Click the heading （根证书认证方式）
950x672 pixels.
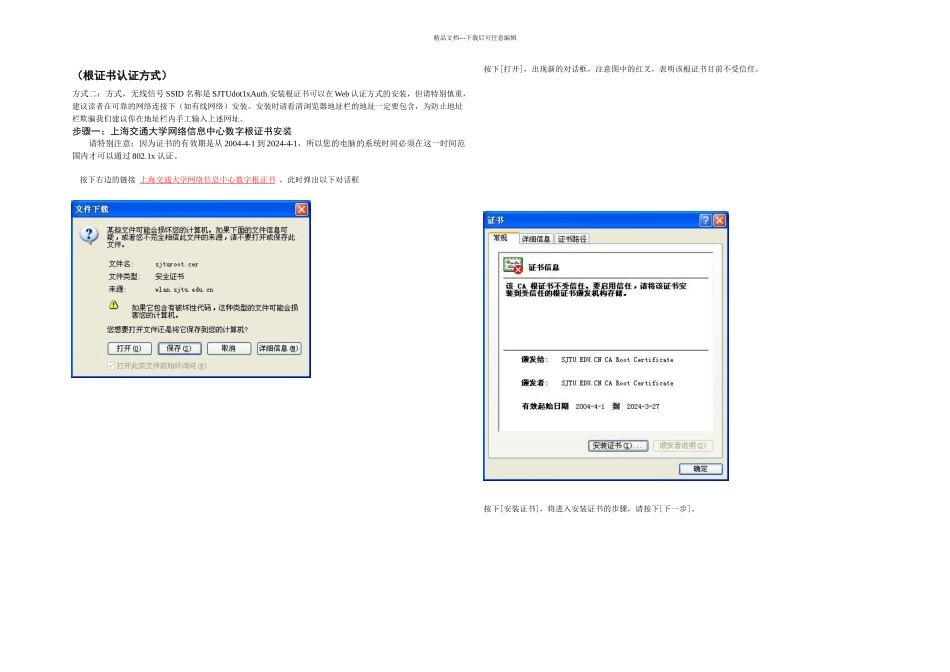coord(121,75)
